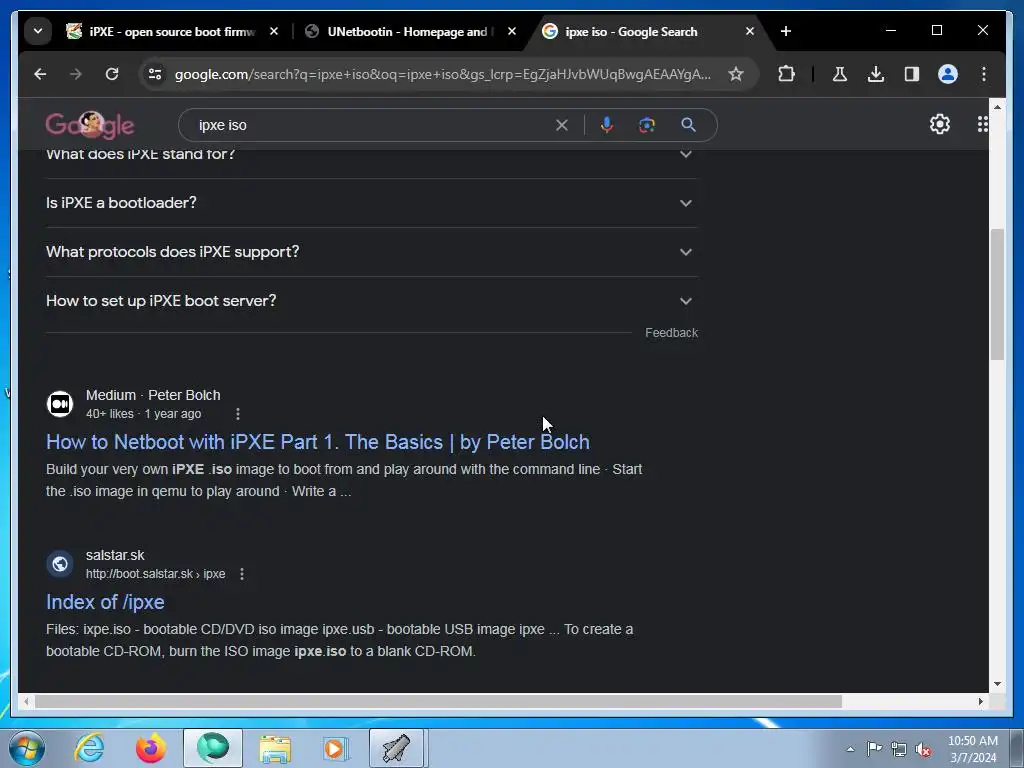Close the ipxe iso Google Search tab
Image resolution: width=1024 pixels, height=768 pixels.
pyautogui.click(x=750, y=31)
